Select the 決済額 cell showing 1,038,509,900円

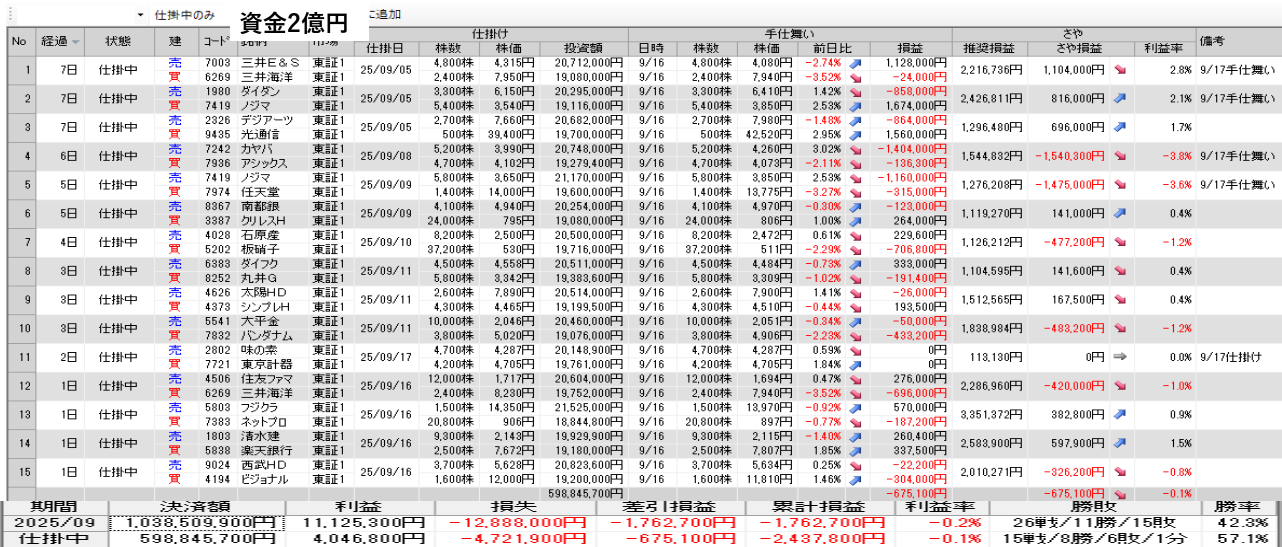pyautogui.click(x=197, y=522)
